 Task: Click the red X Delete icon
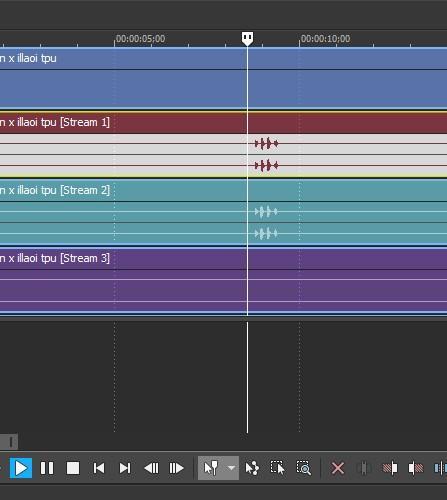338,468
